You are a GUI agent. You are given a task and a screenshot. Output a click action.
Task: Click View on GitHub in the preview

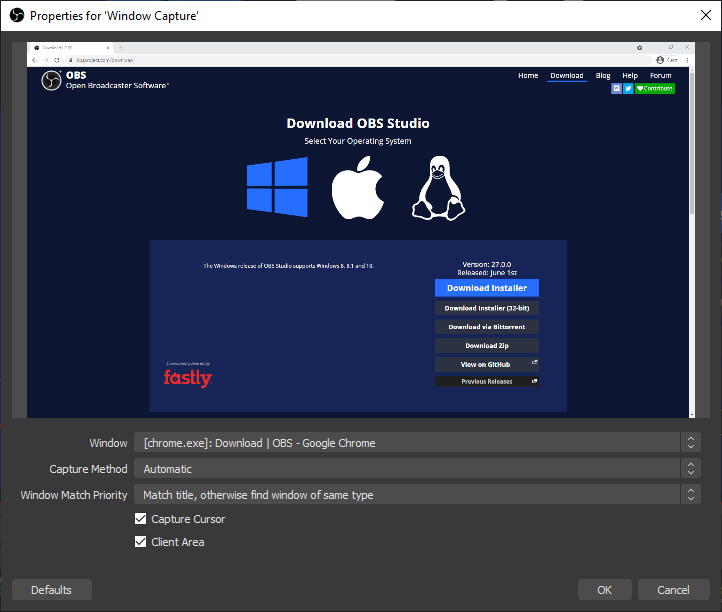(x=487, y=364)
